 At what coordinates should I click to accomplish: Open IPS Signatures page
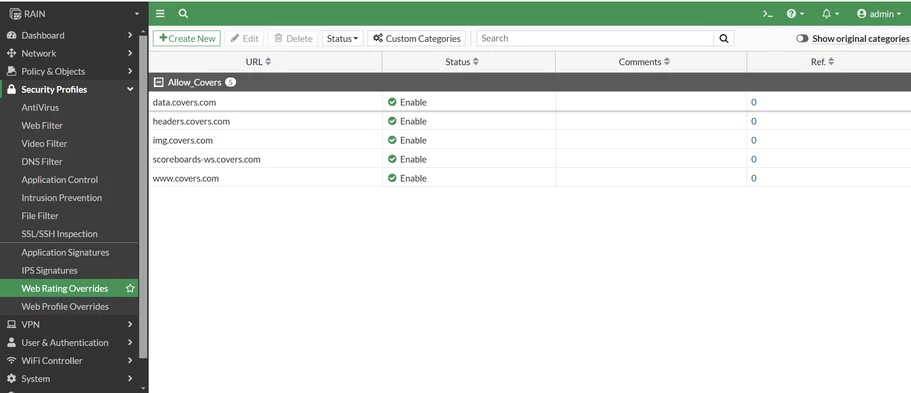(x=49, y=270)
